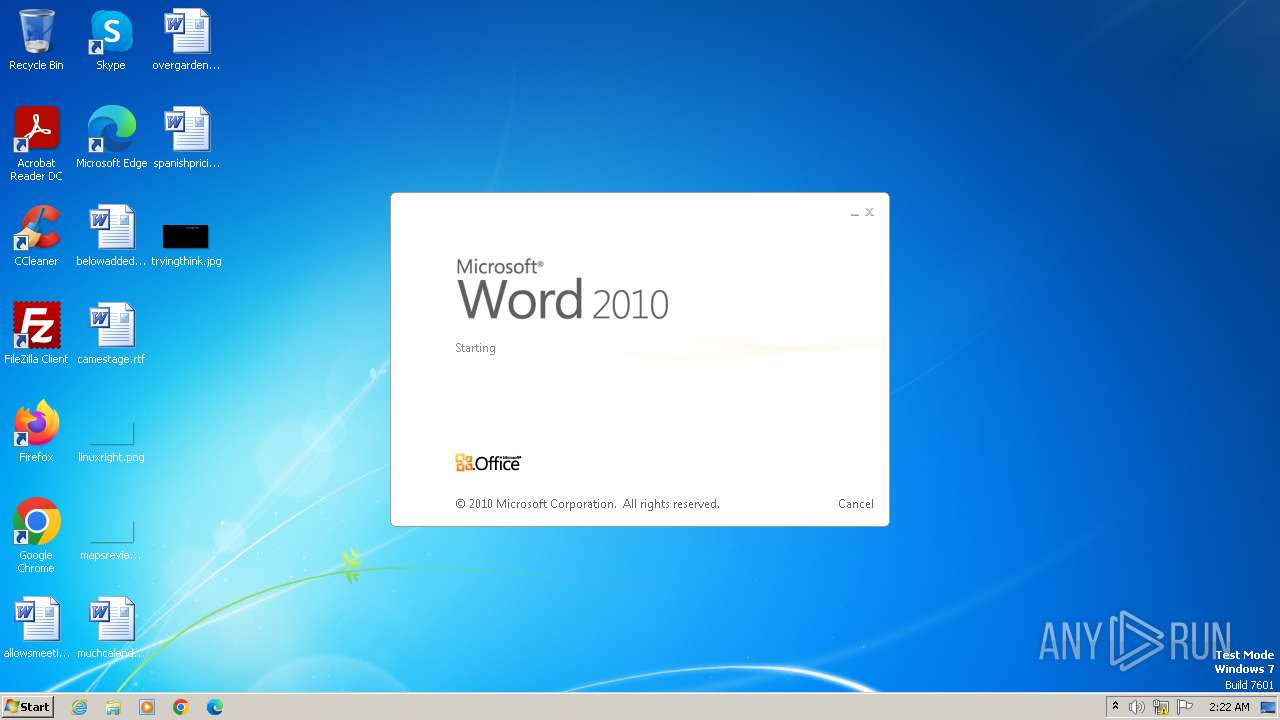Image resolution: width=1280 pixels, height=720 pixels.
Task: Open the Recycle Bin icon
Action: point(36,40)
